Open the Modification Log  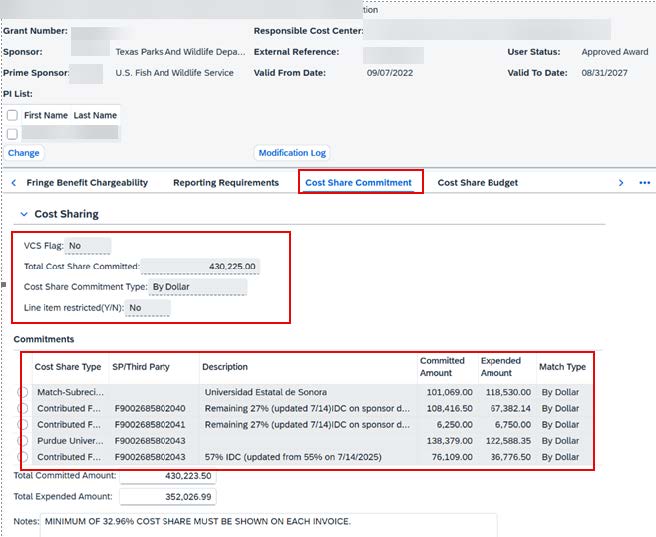pyautogui.click(x=292, y=153)
